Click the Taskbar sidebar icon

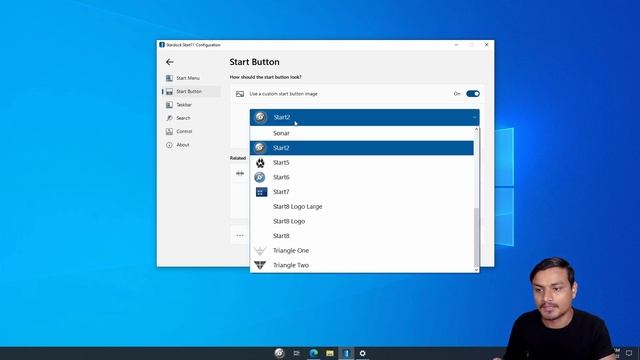click(169, 105)
